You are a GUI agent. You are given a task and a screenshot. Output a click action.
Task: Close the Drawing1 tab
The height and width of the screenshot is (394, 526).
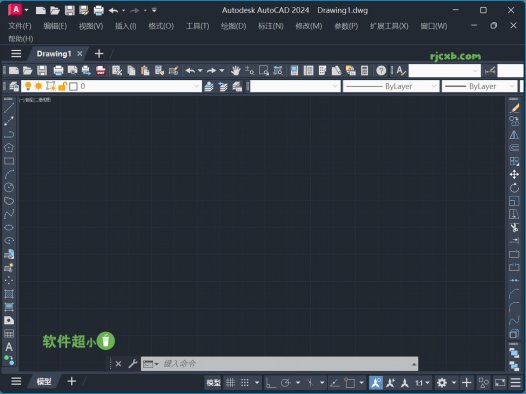click(x=80, y=54)
